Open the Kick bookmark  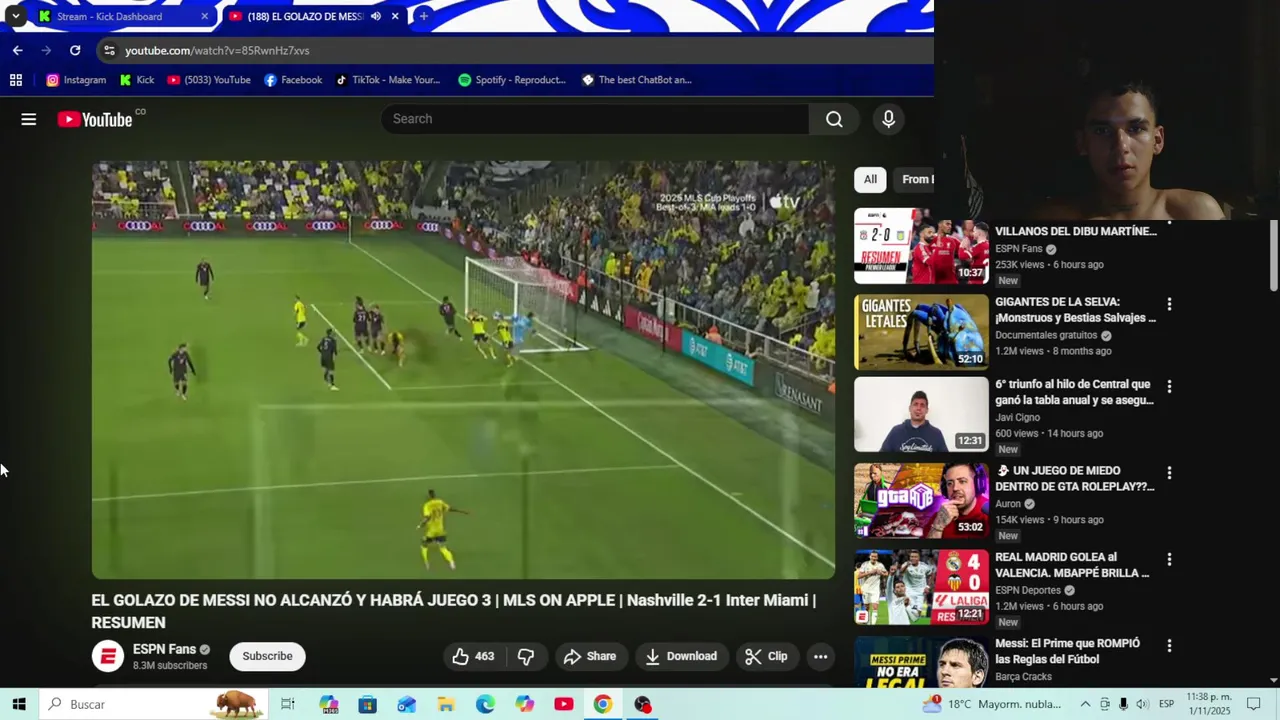point(137,80)
